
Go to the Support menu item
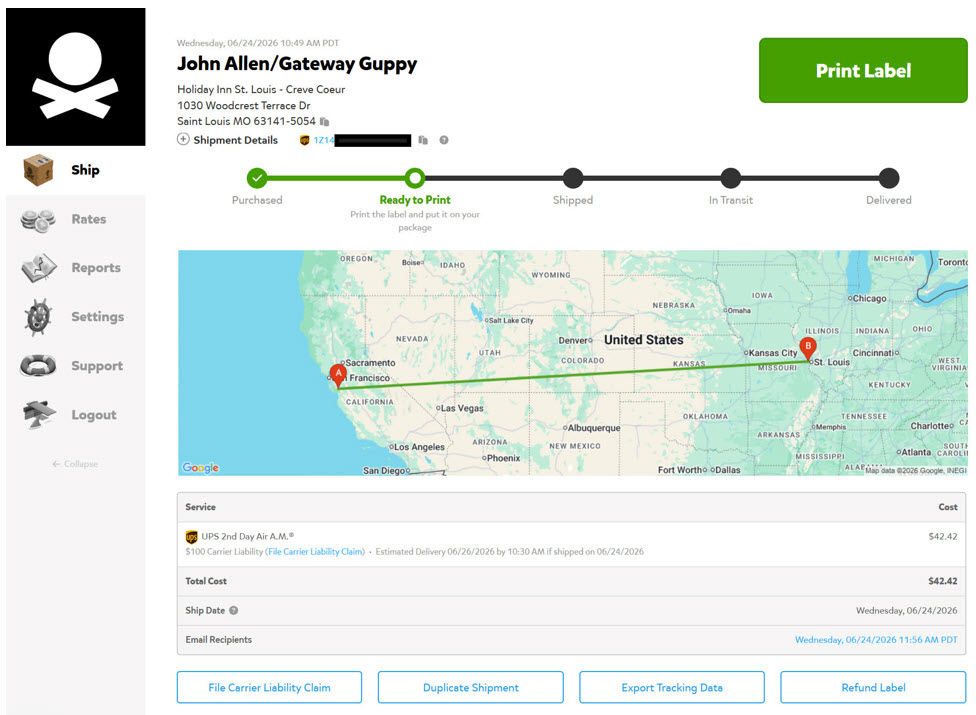click(96, 366)
